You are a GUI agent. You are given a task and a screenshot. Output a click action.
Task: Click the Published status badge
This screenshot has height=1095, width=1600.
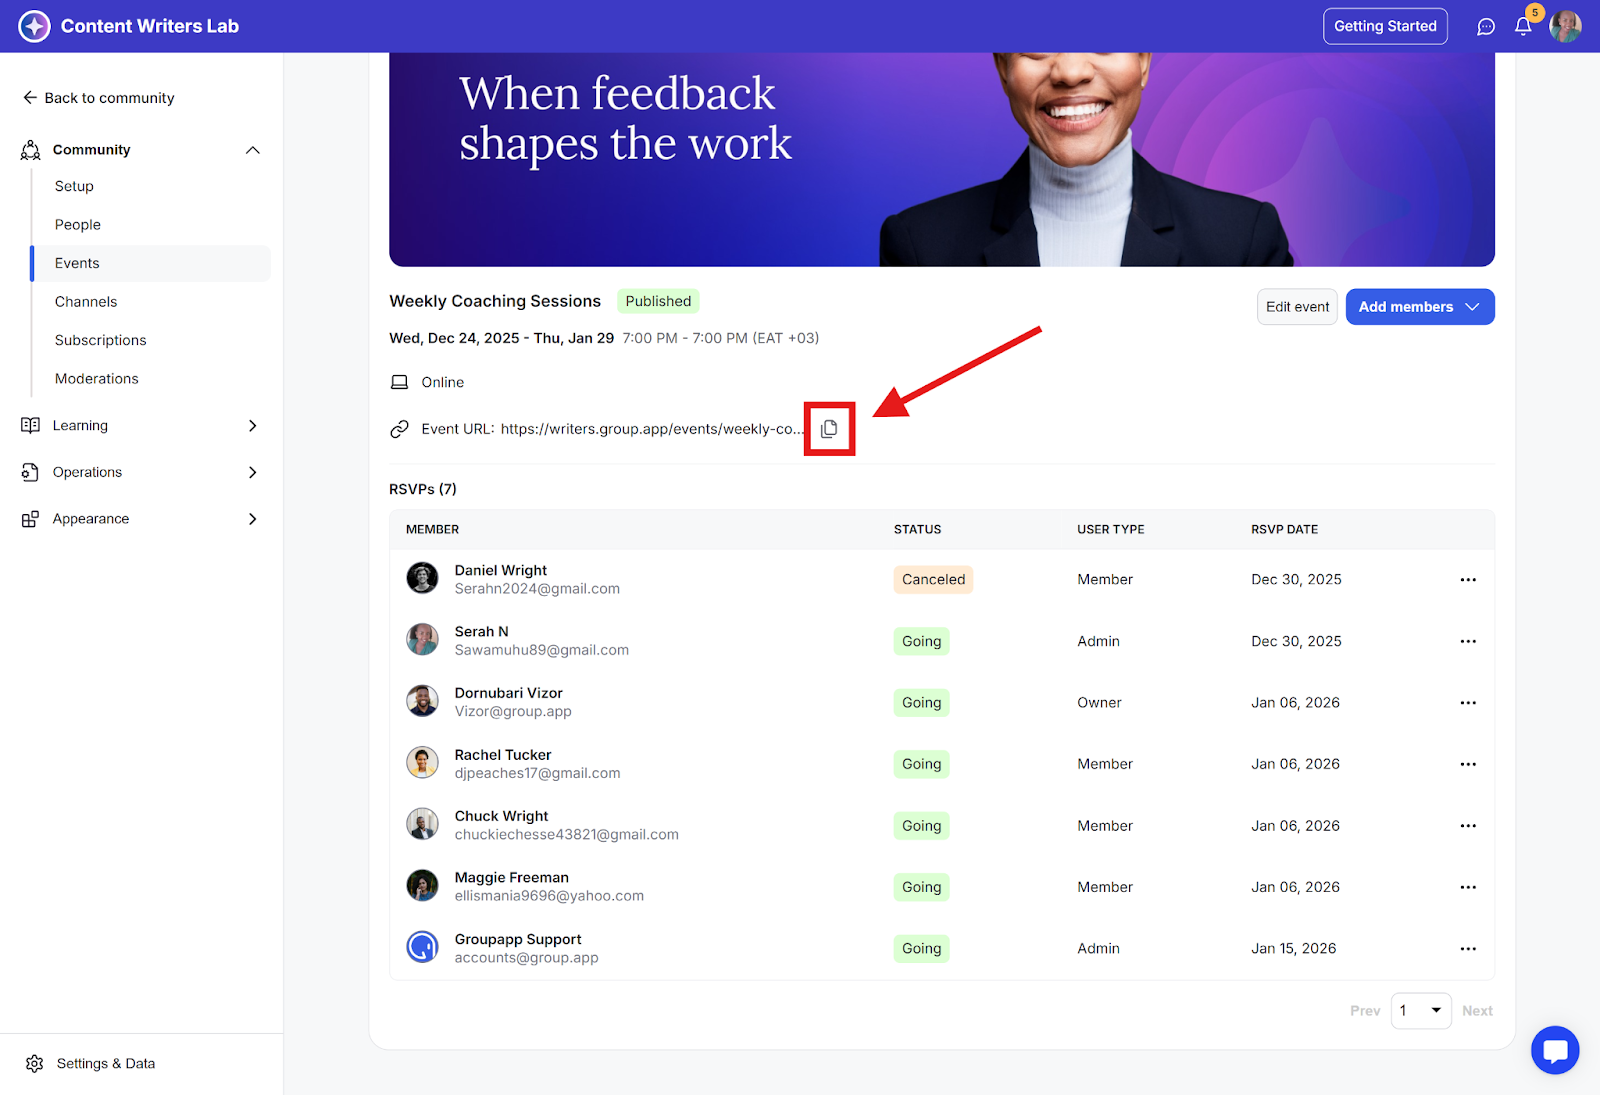coord(658,301)
